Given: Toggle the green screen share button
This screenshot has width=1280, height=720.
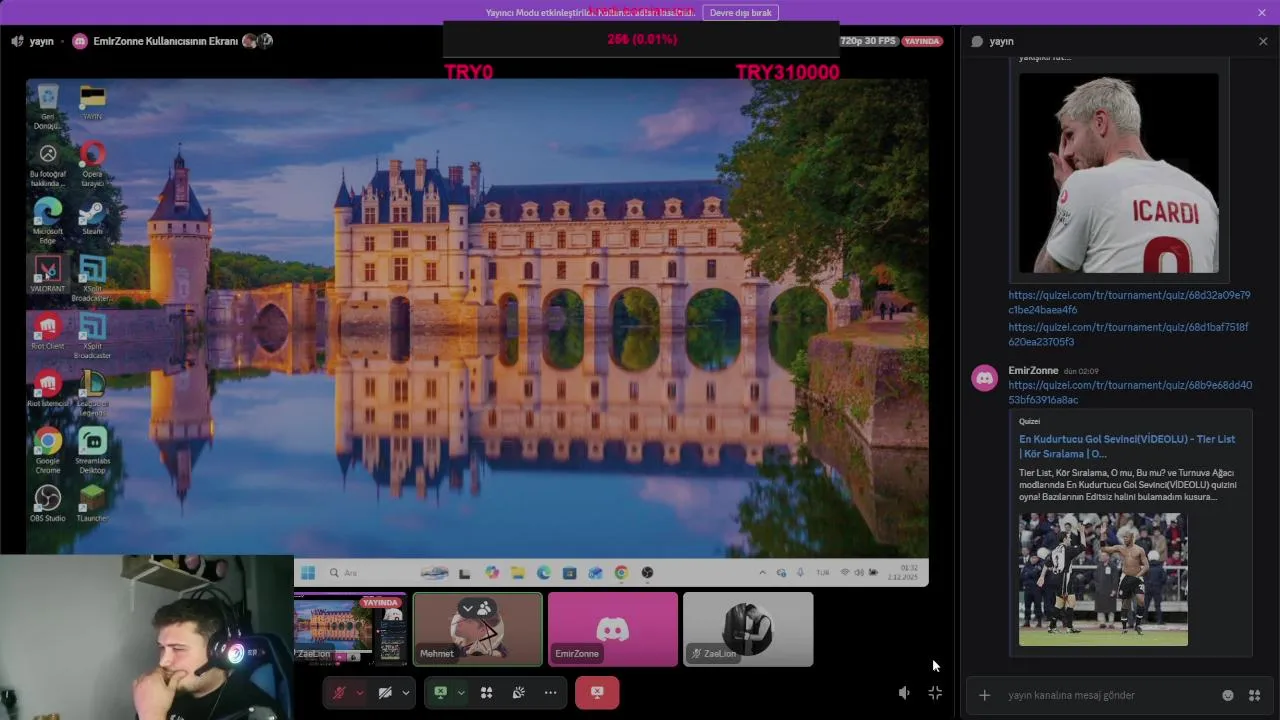Looking at the screenshot, I should pos(440,693).
